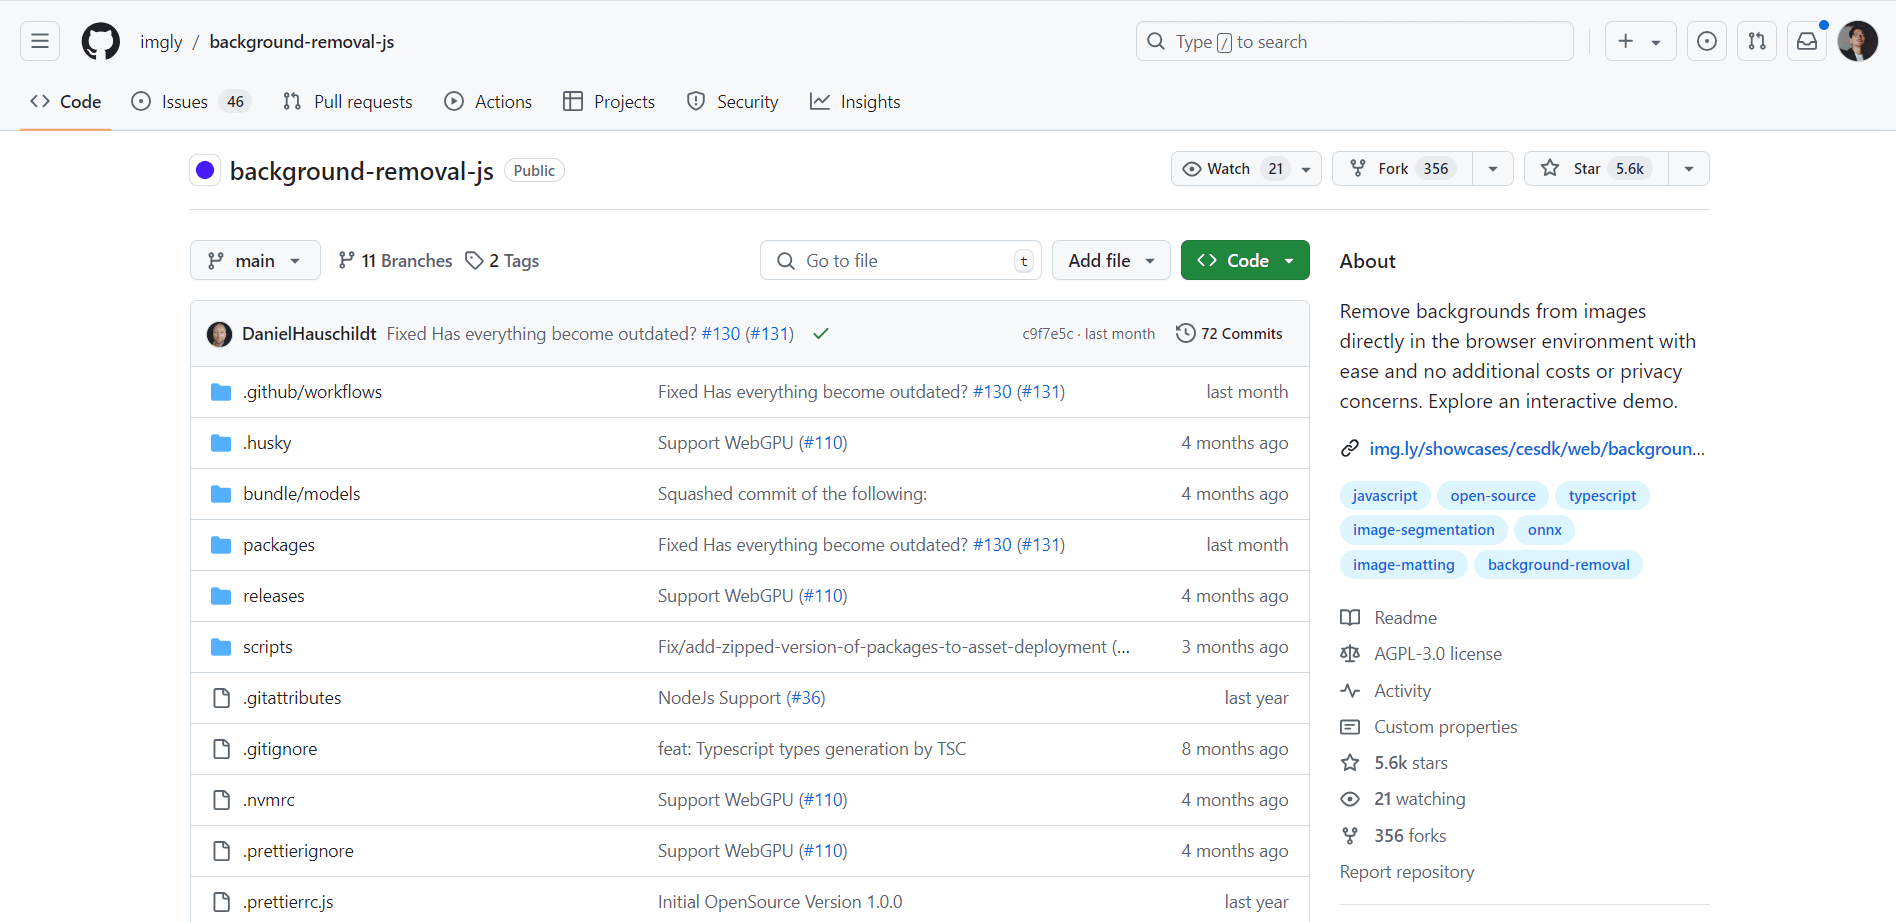
Task: Open the Add file dropdown
Action: 1110,260
